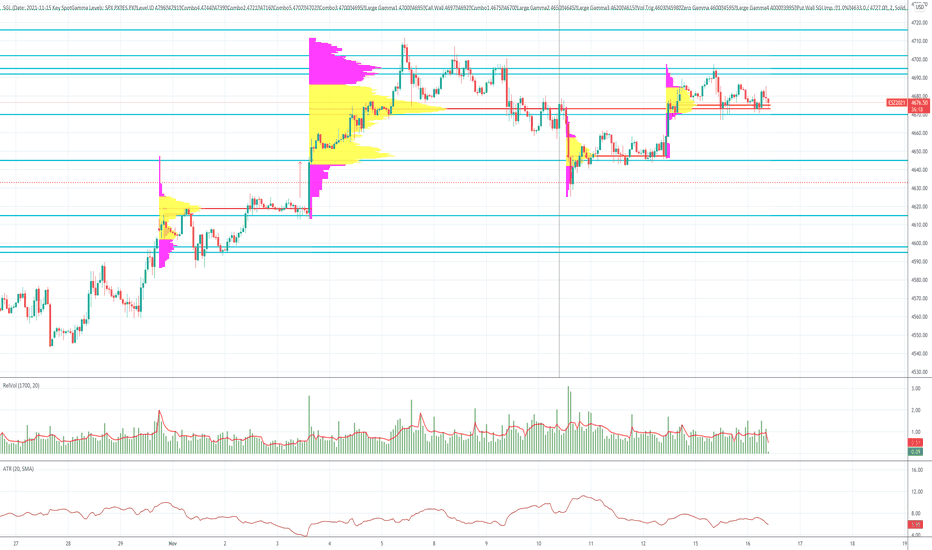Click the 8 date label on time axis
932x550 pixels.
click(x=434, y=543)
